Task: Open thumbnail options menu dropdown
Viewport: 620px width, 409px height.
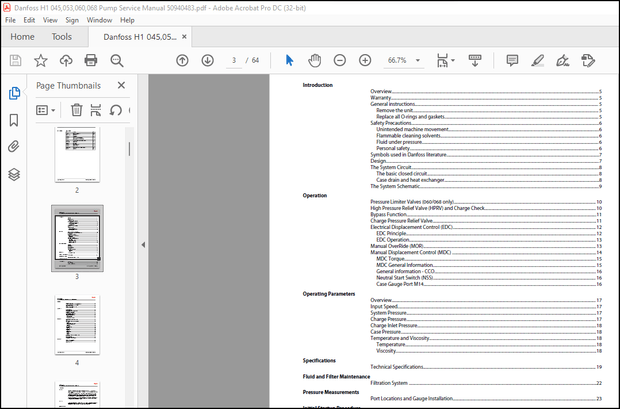Action: coord(45,110)
